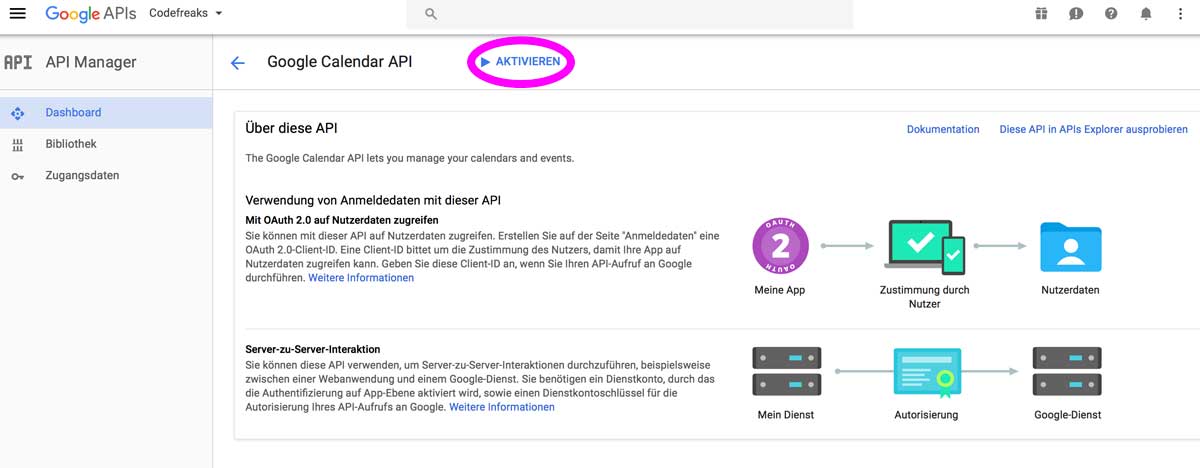1200x468 pixels.
Task: Open the feedback speech bubble icon
Action: [1076, 13]
